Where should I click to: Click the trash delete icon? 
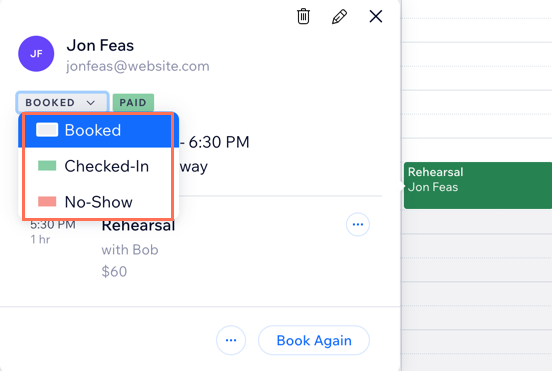[303, 16]
